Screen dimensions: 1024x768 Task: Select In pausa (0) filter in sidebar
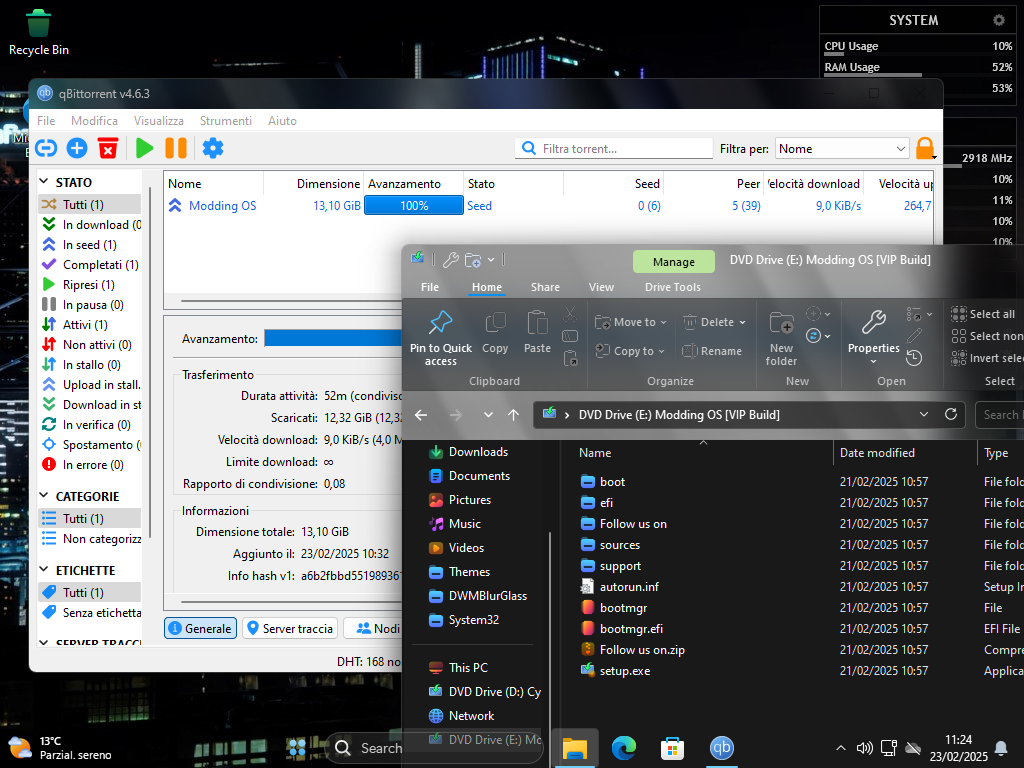click(x=89, y=305)
